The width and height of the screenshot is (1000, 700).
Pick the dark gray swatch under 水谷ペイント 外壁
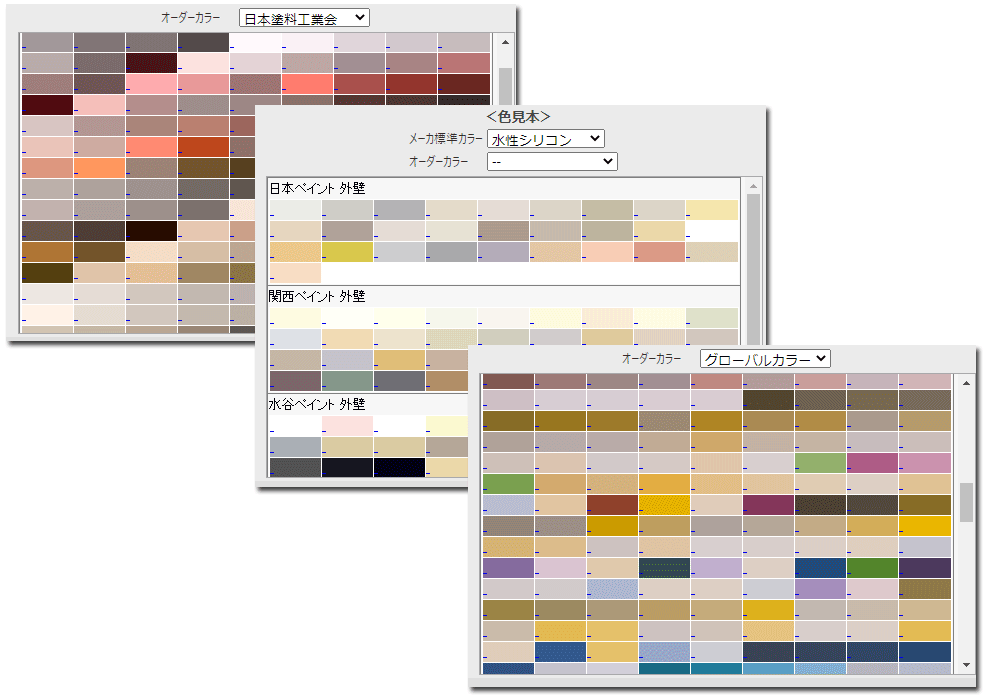[x=295, y=467]
